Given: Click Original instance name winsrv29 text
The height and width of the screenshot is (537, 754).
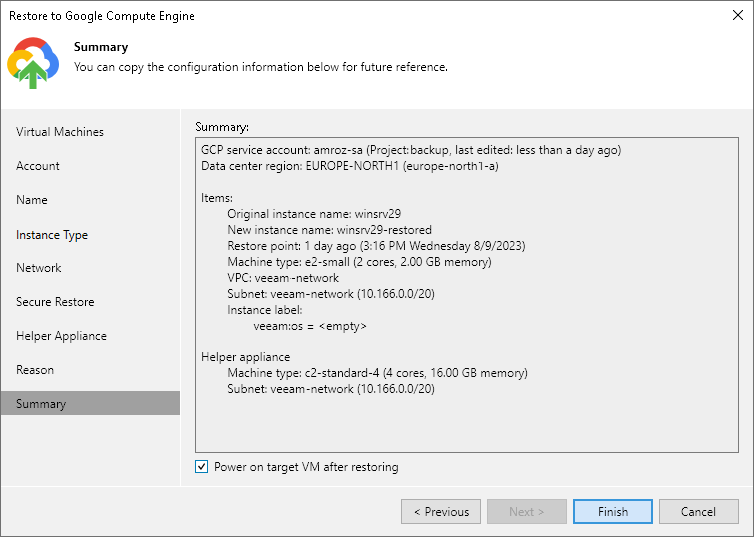Looking at the screenshot, I should [x=314, y=214].
